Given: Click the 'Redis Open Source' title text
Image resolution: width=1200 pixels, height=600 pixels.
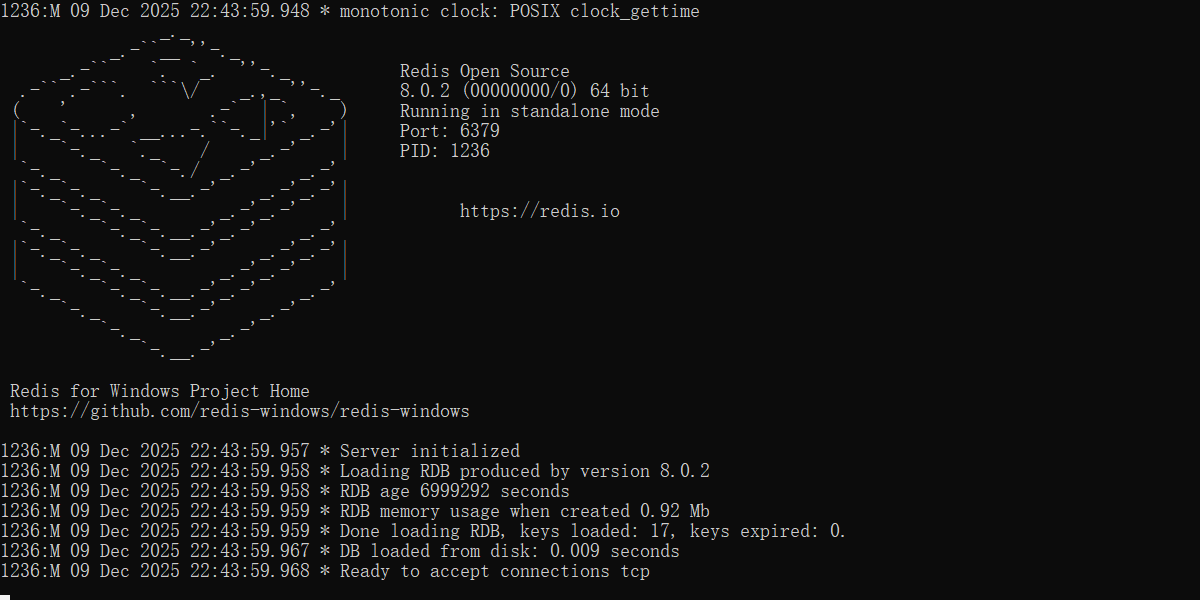Looking at the screenshot, I should click(x=485, y=71).
